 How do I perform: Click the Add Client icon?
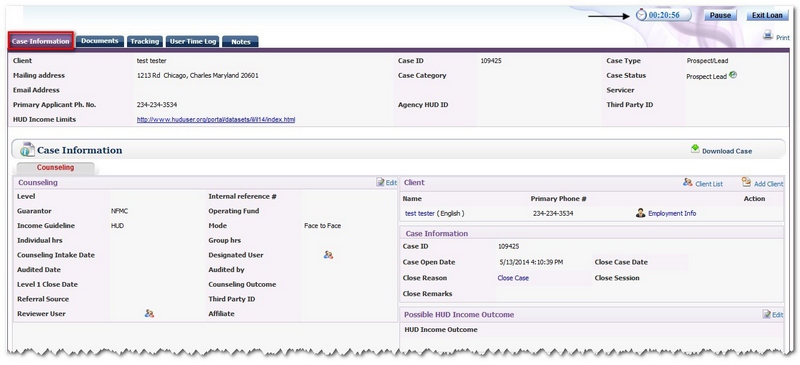(x=746, y=182)
